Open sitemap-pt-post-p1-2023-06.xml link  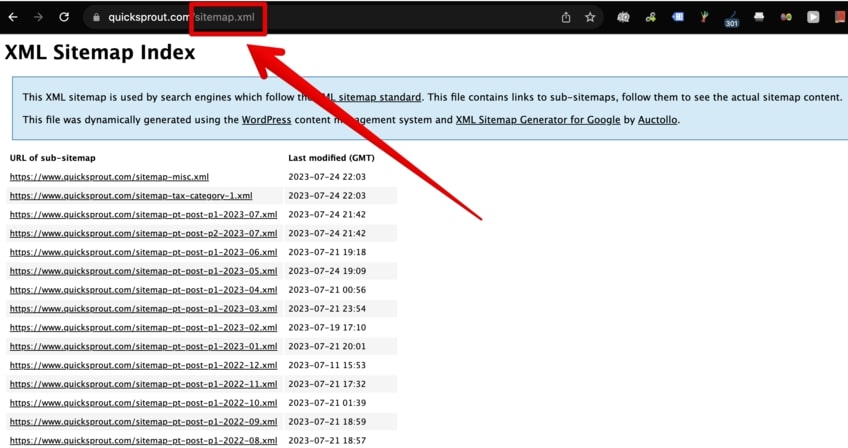[143, 252]
